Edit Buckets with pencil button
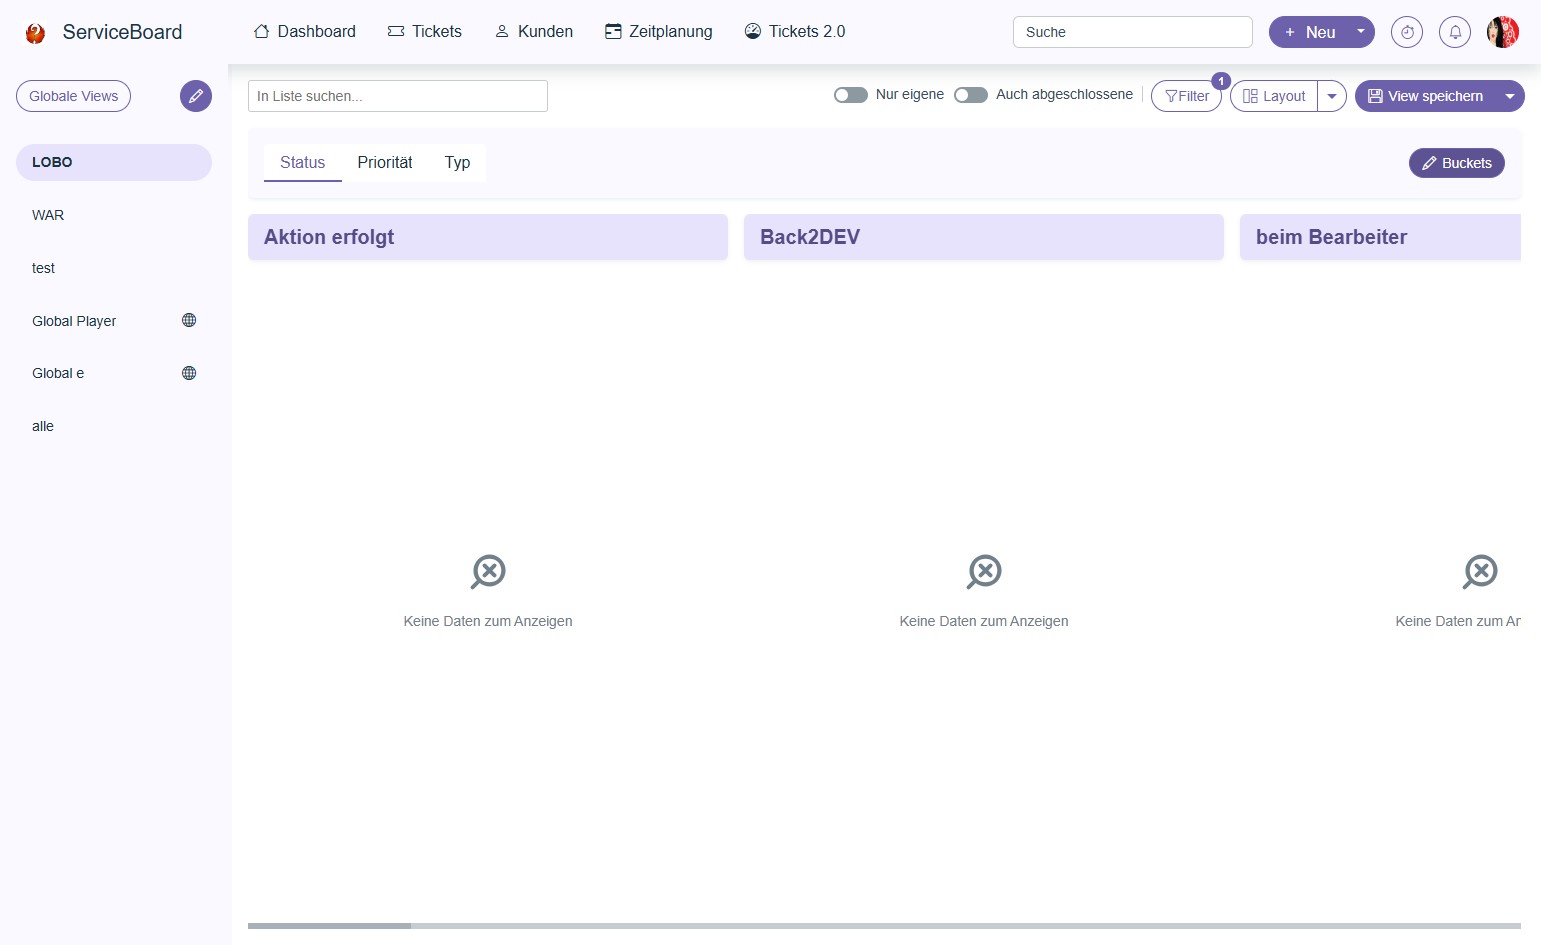The image size is (1541, 945). [1456, 163]
